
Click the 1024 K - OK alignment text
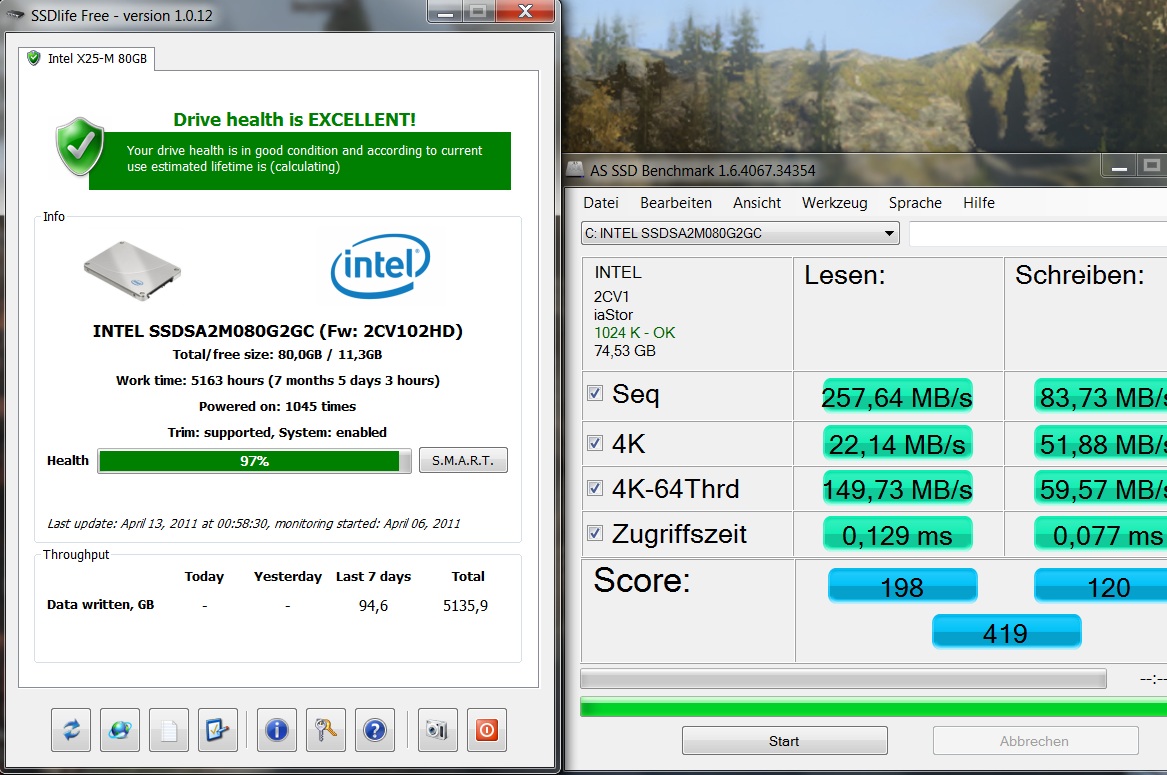(635, 333)
